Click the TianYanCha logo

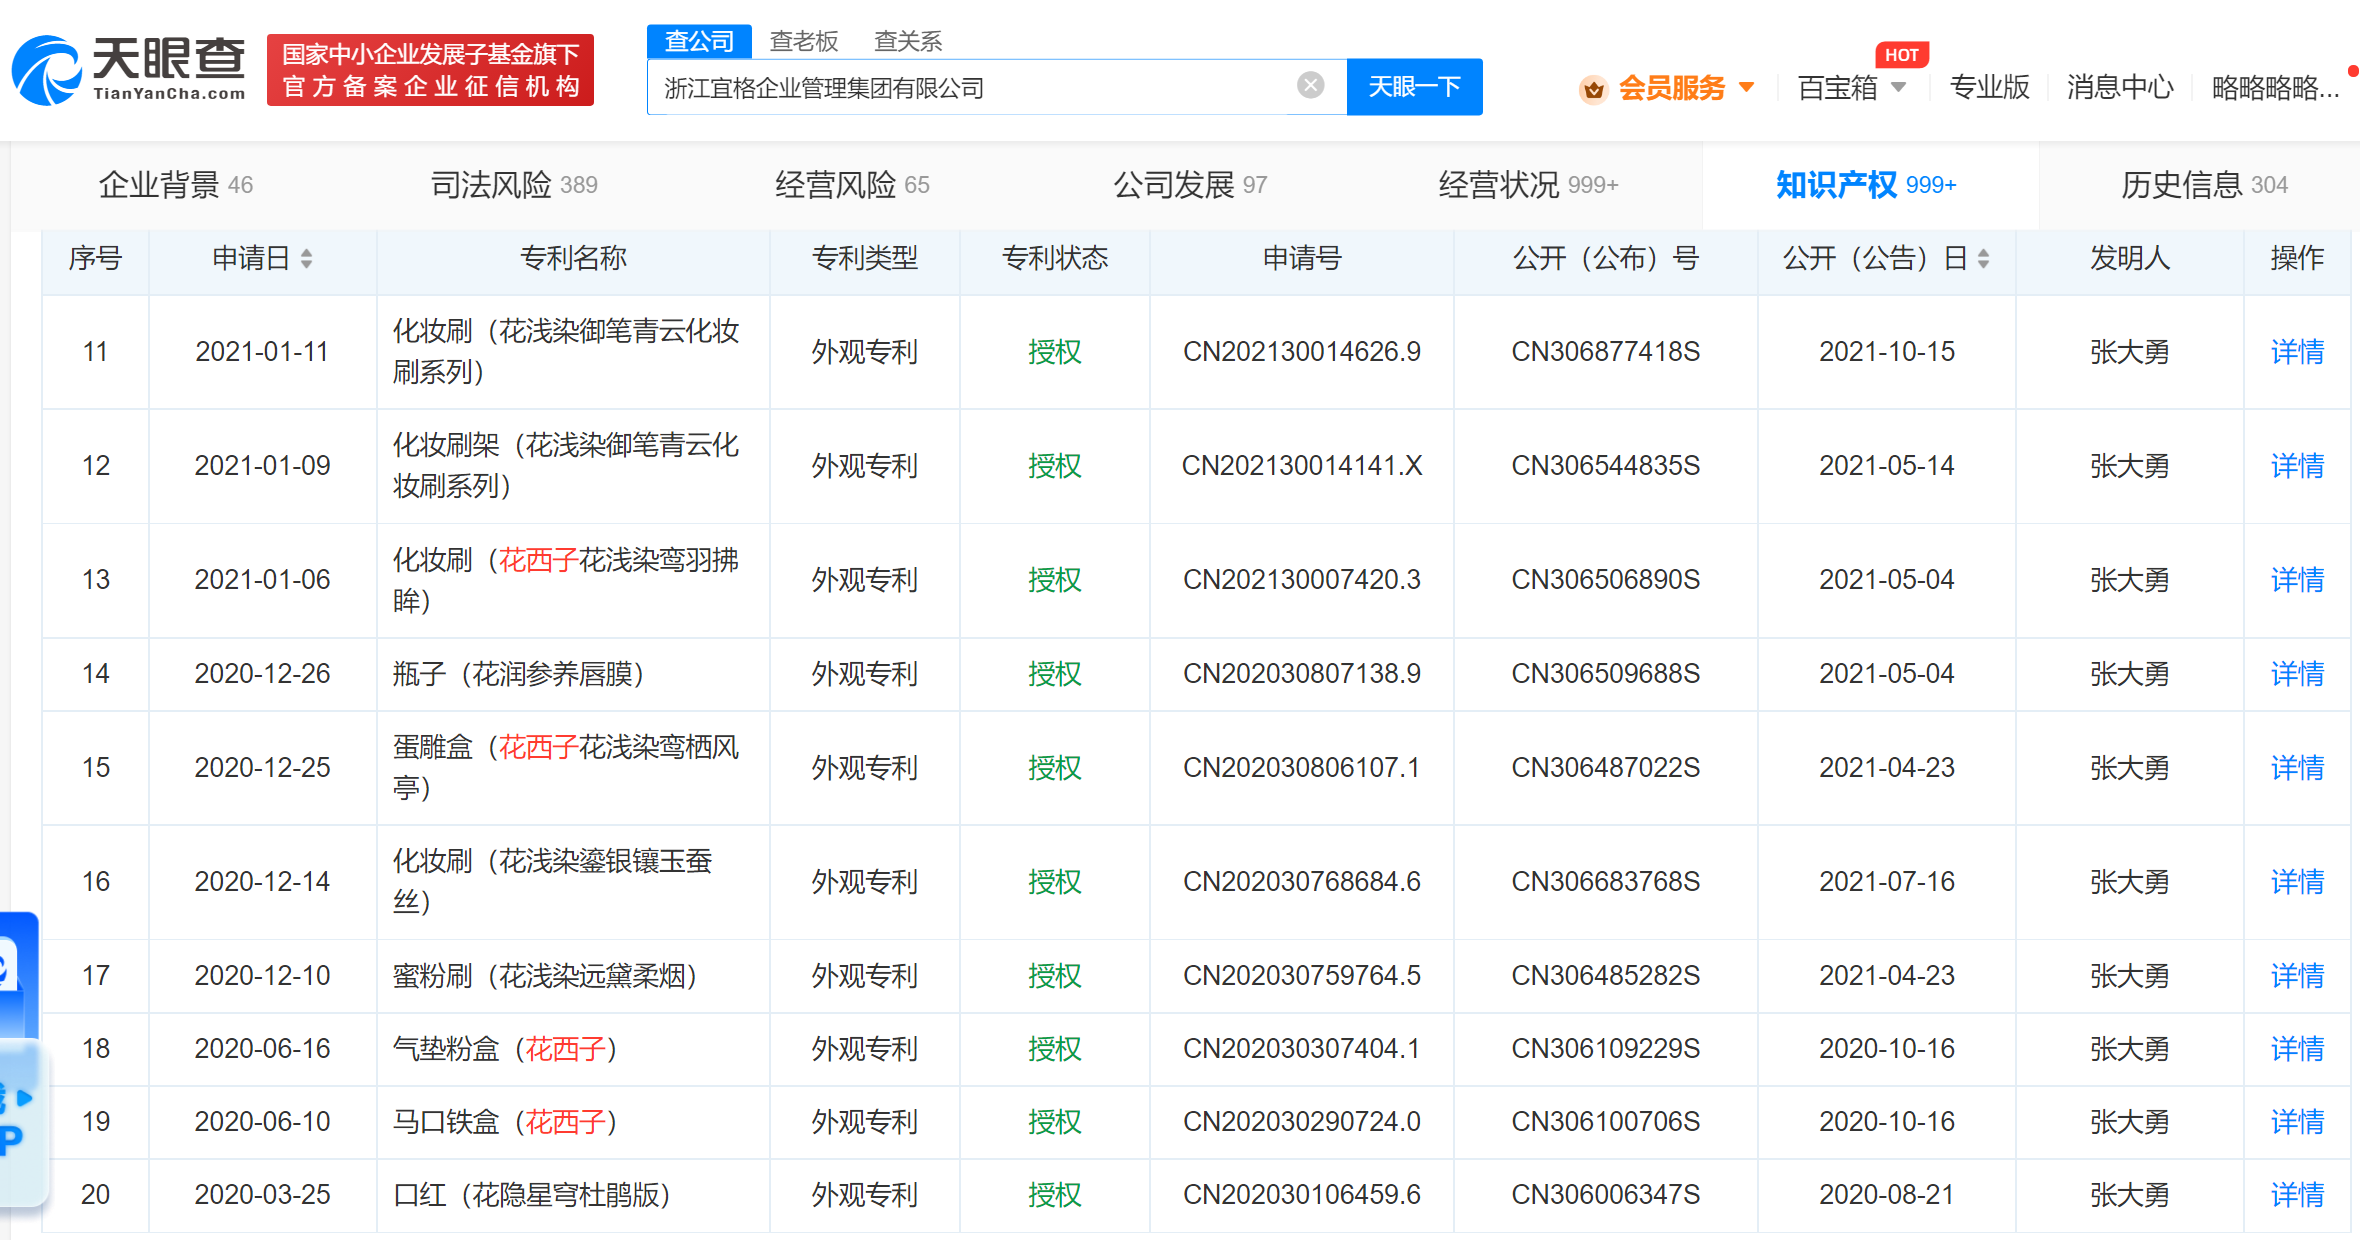click(128, 70)
